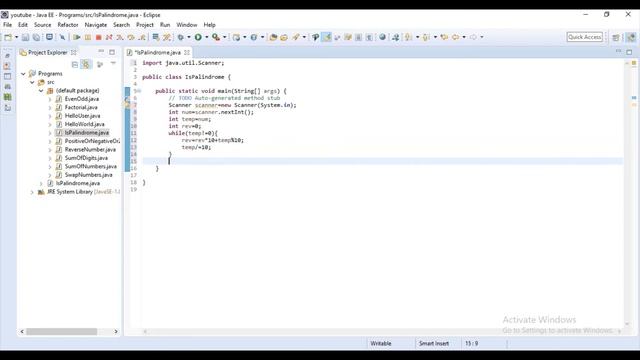This screenshot has height=360, width=640.
Task: Click the red Terminate toolbar icon
Action: 98,37
